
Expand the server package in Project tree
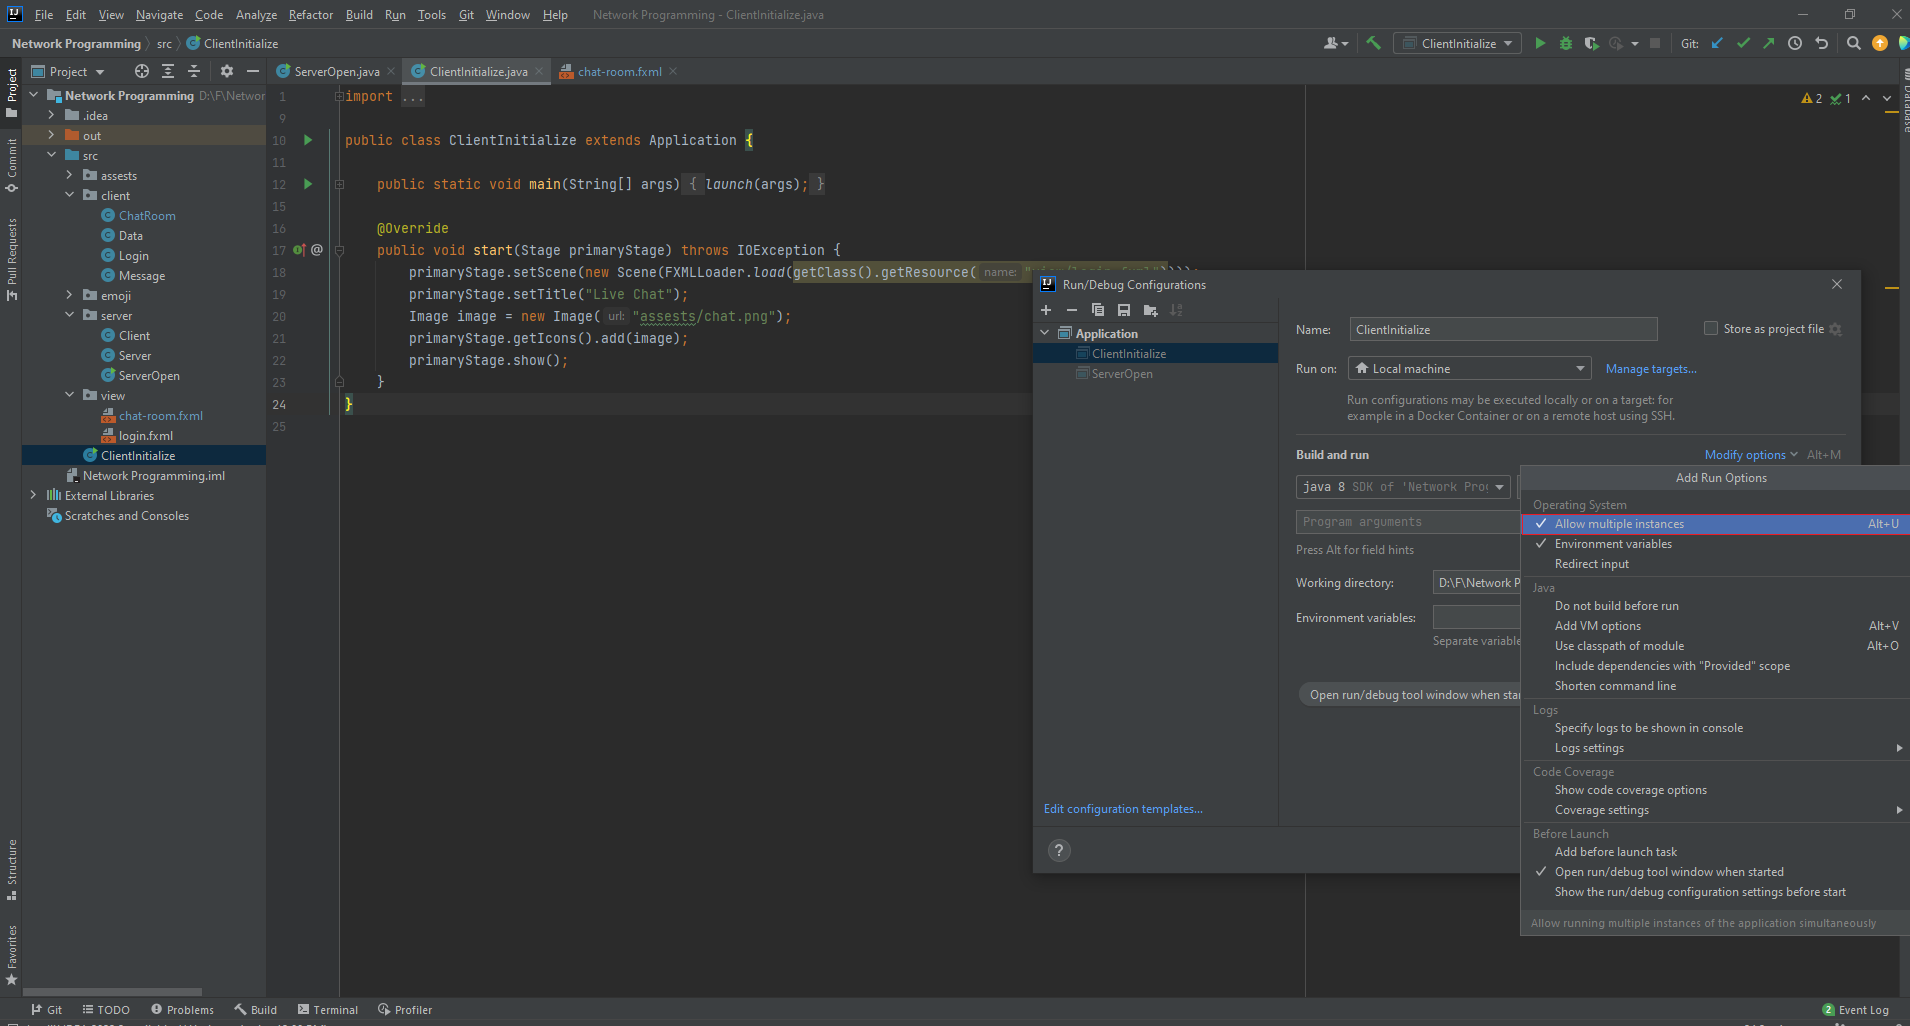click(68, 315)
